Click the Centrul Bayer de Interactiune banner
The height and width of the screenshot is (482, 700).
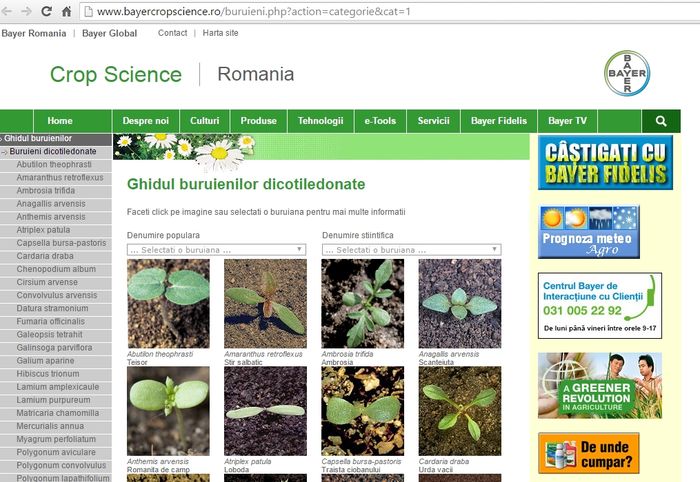[600, 306]
